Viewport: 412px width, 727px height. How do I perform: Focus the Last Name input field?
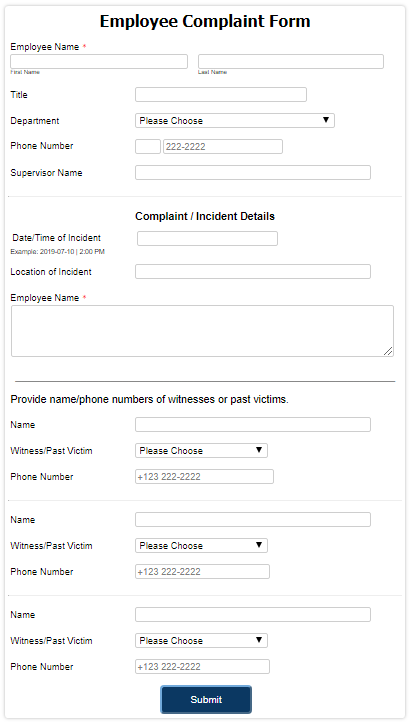[291, 62]
